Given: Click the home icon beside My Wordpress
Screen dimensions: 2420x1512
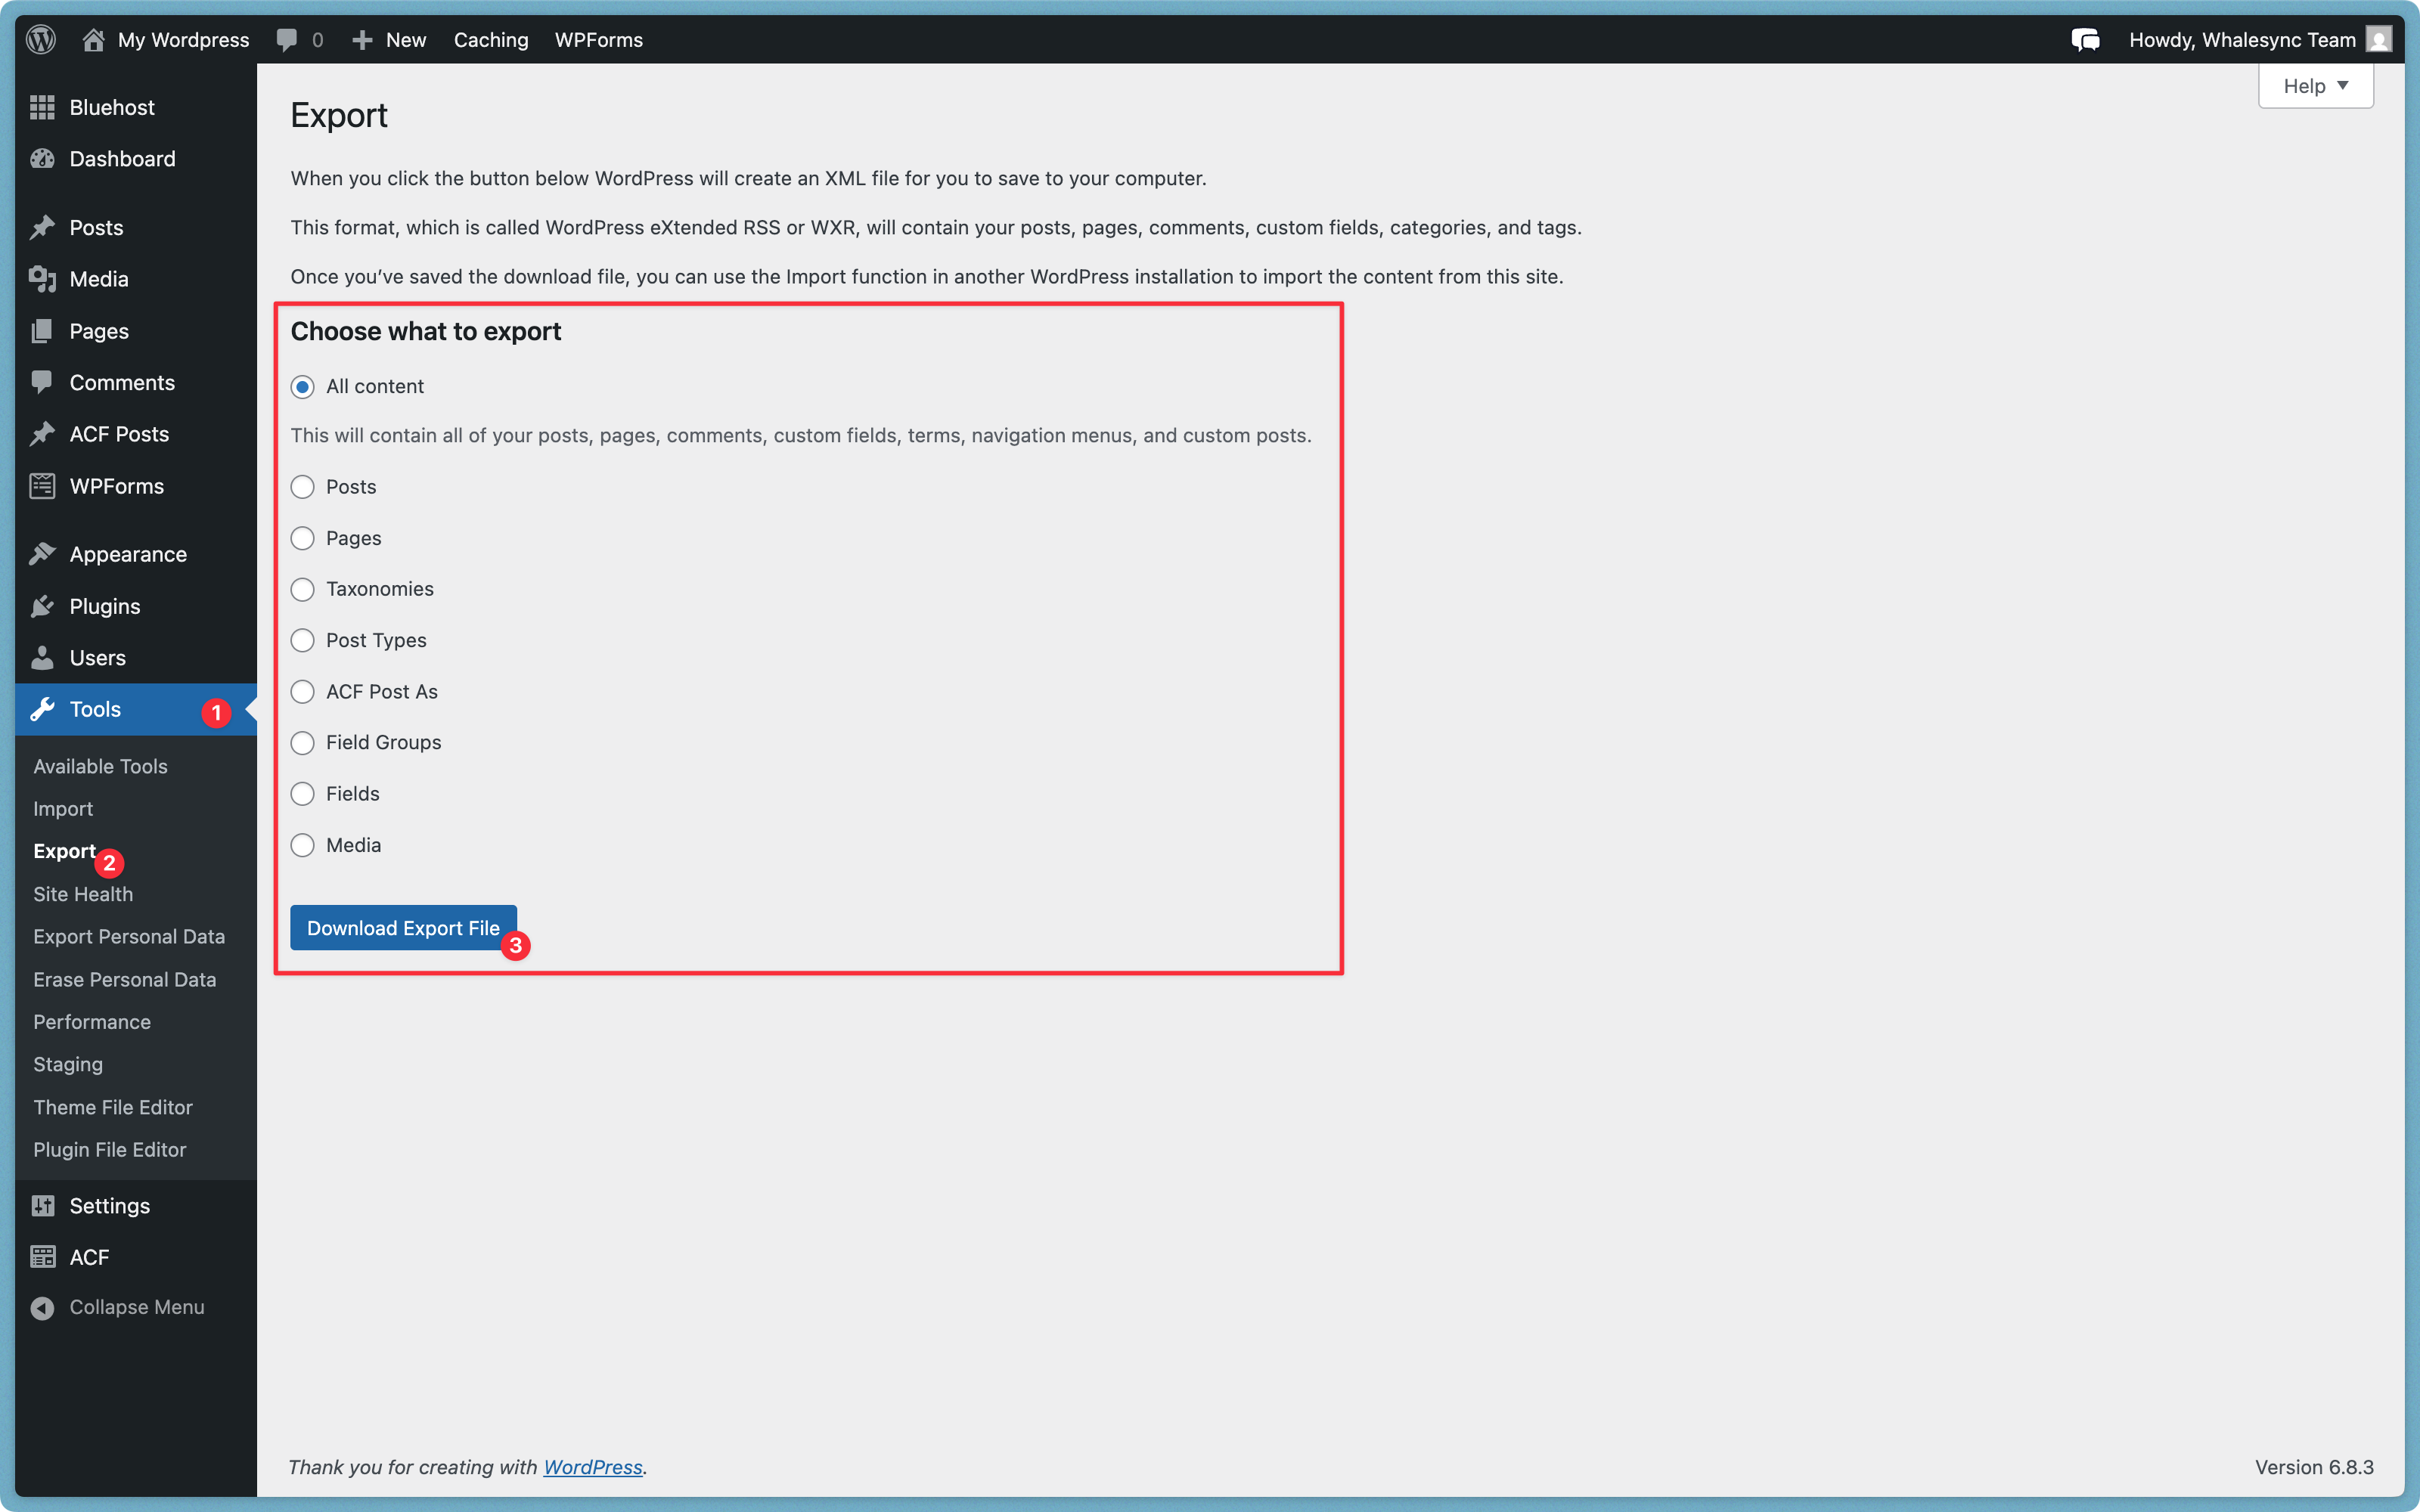Looking at the screenshot, I should [x=93, y=40].
